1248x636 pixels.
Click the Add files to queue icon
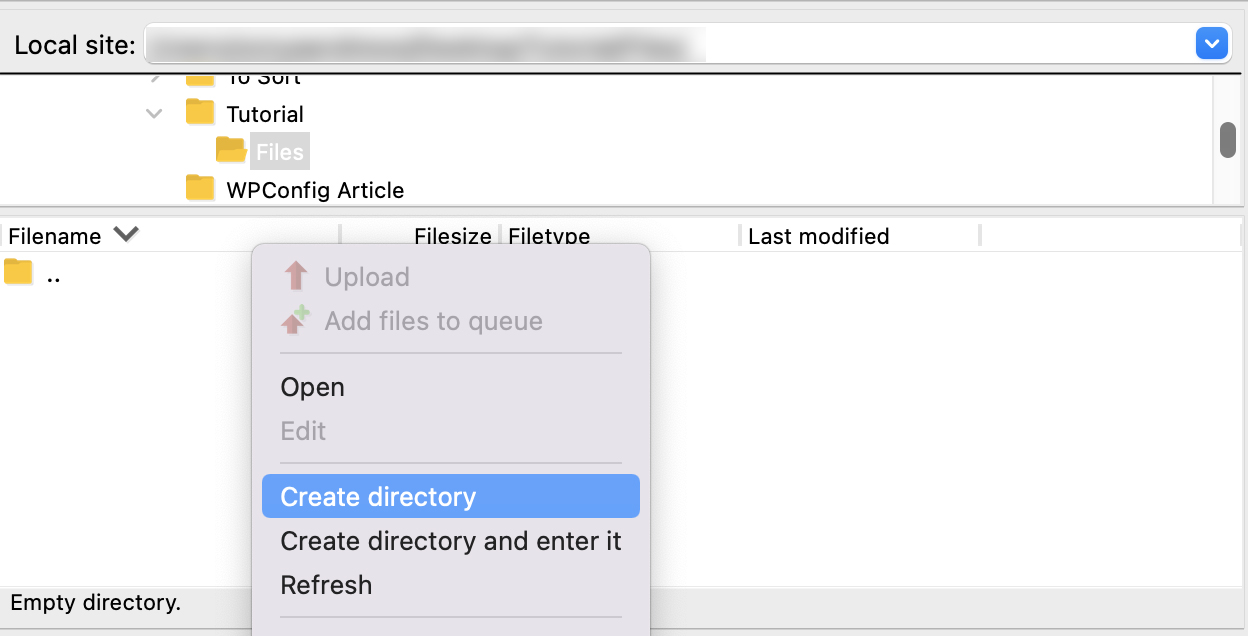click(296, 321)
